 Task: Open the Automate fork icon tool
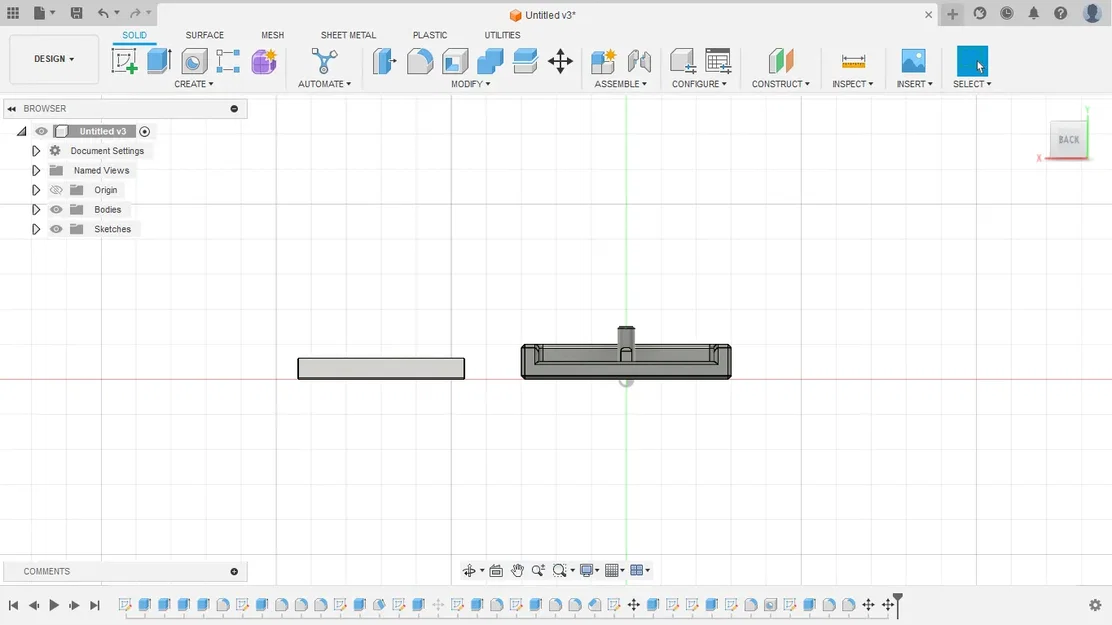coord(324,61)
